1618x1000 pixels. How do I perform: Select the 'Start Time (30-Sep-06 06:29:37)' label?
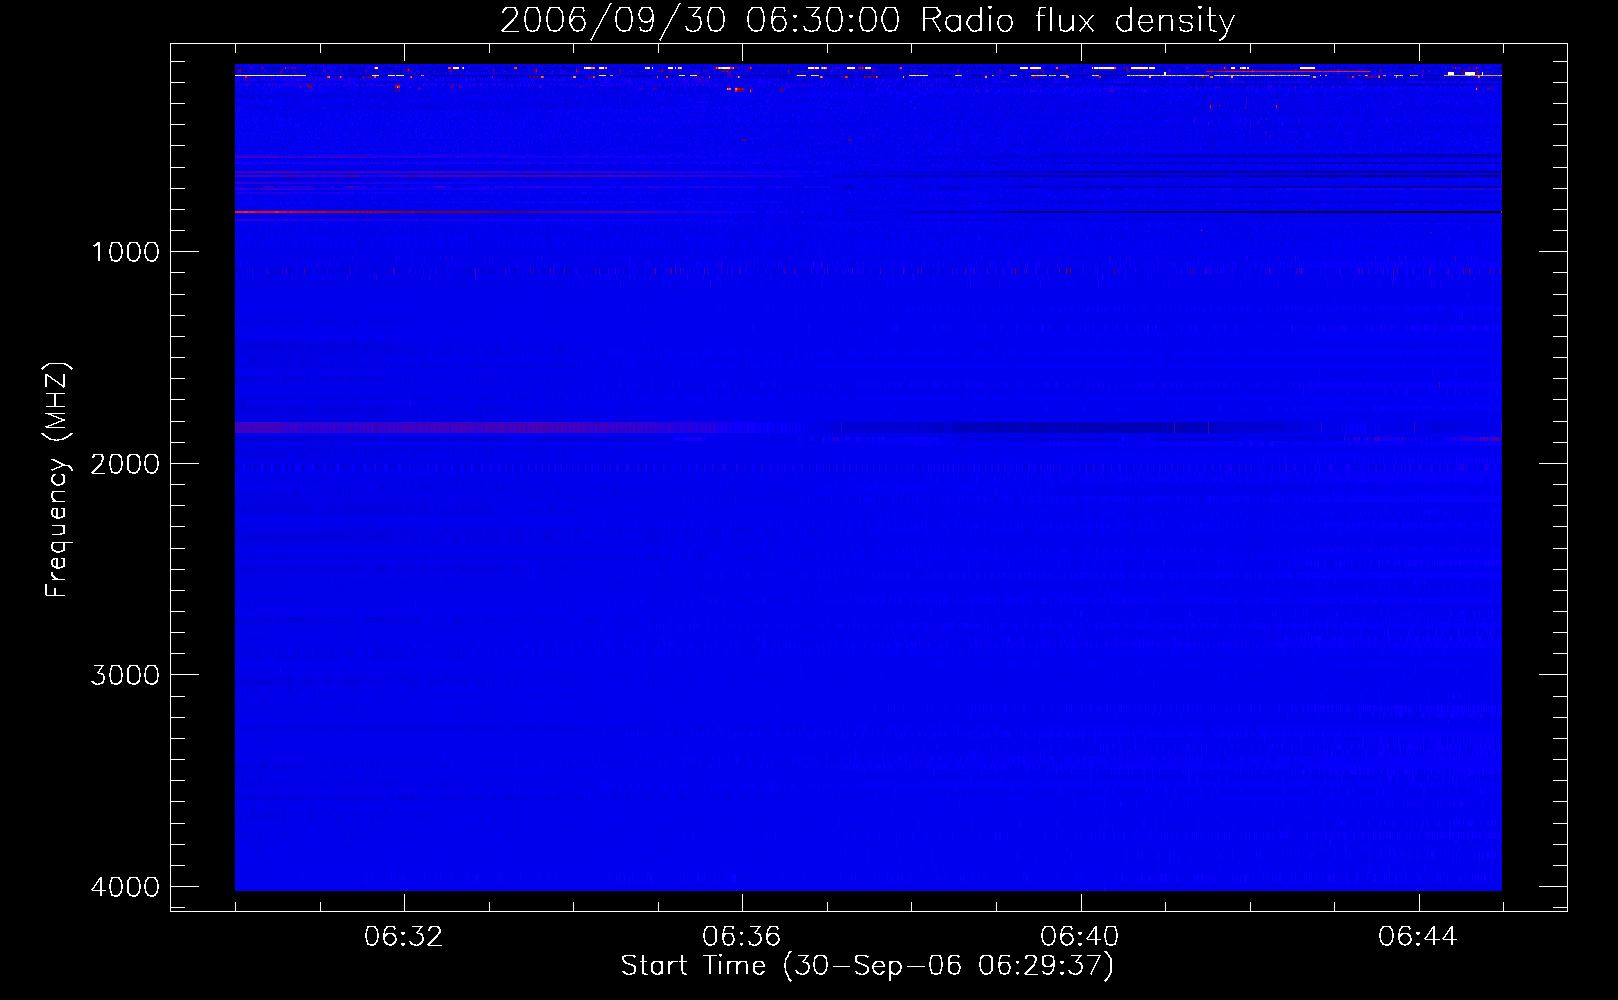click(867, 966)
